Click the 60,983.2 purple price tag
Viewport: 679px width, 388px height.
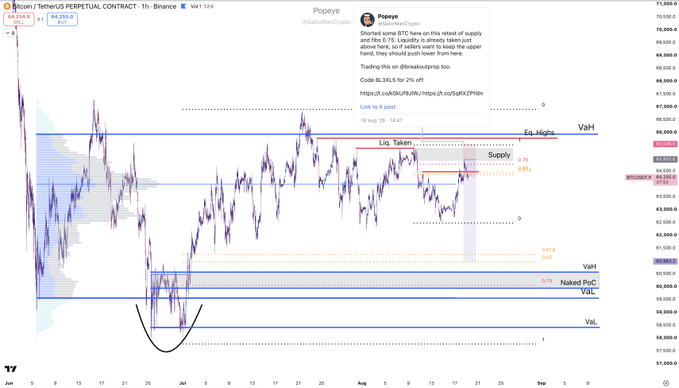point(666,262)
